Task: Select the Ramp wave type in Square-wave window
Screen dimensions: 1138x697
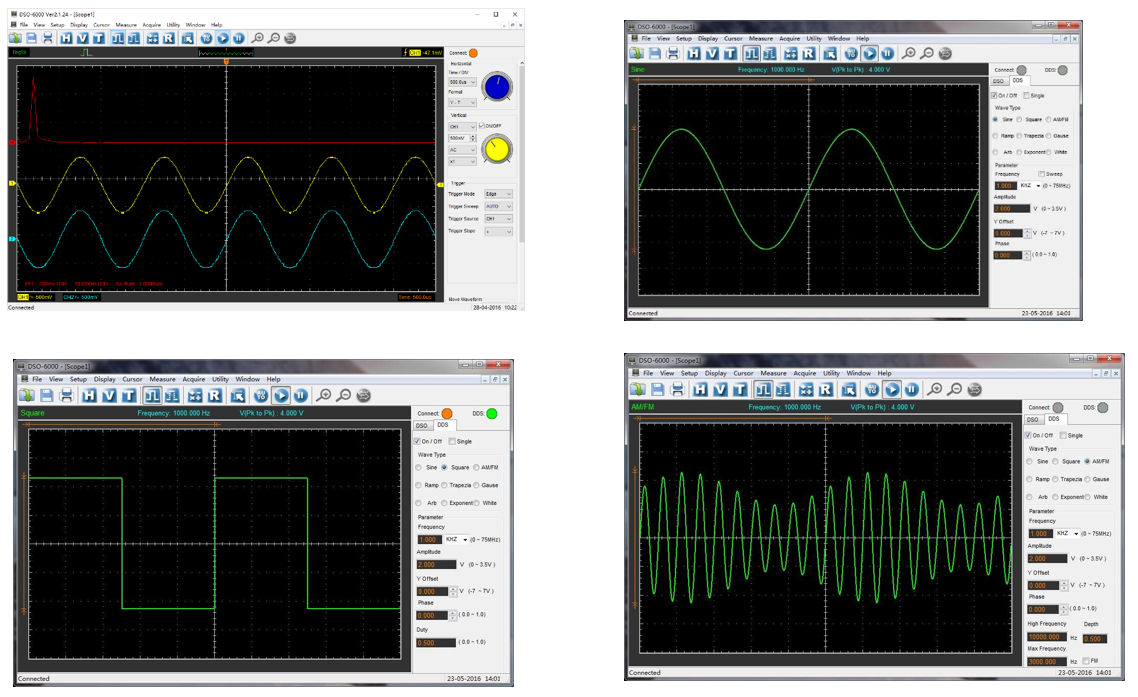Action: [421, 485]
